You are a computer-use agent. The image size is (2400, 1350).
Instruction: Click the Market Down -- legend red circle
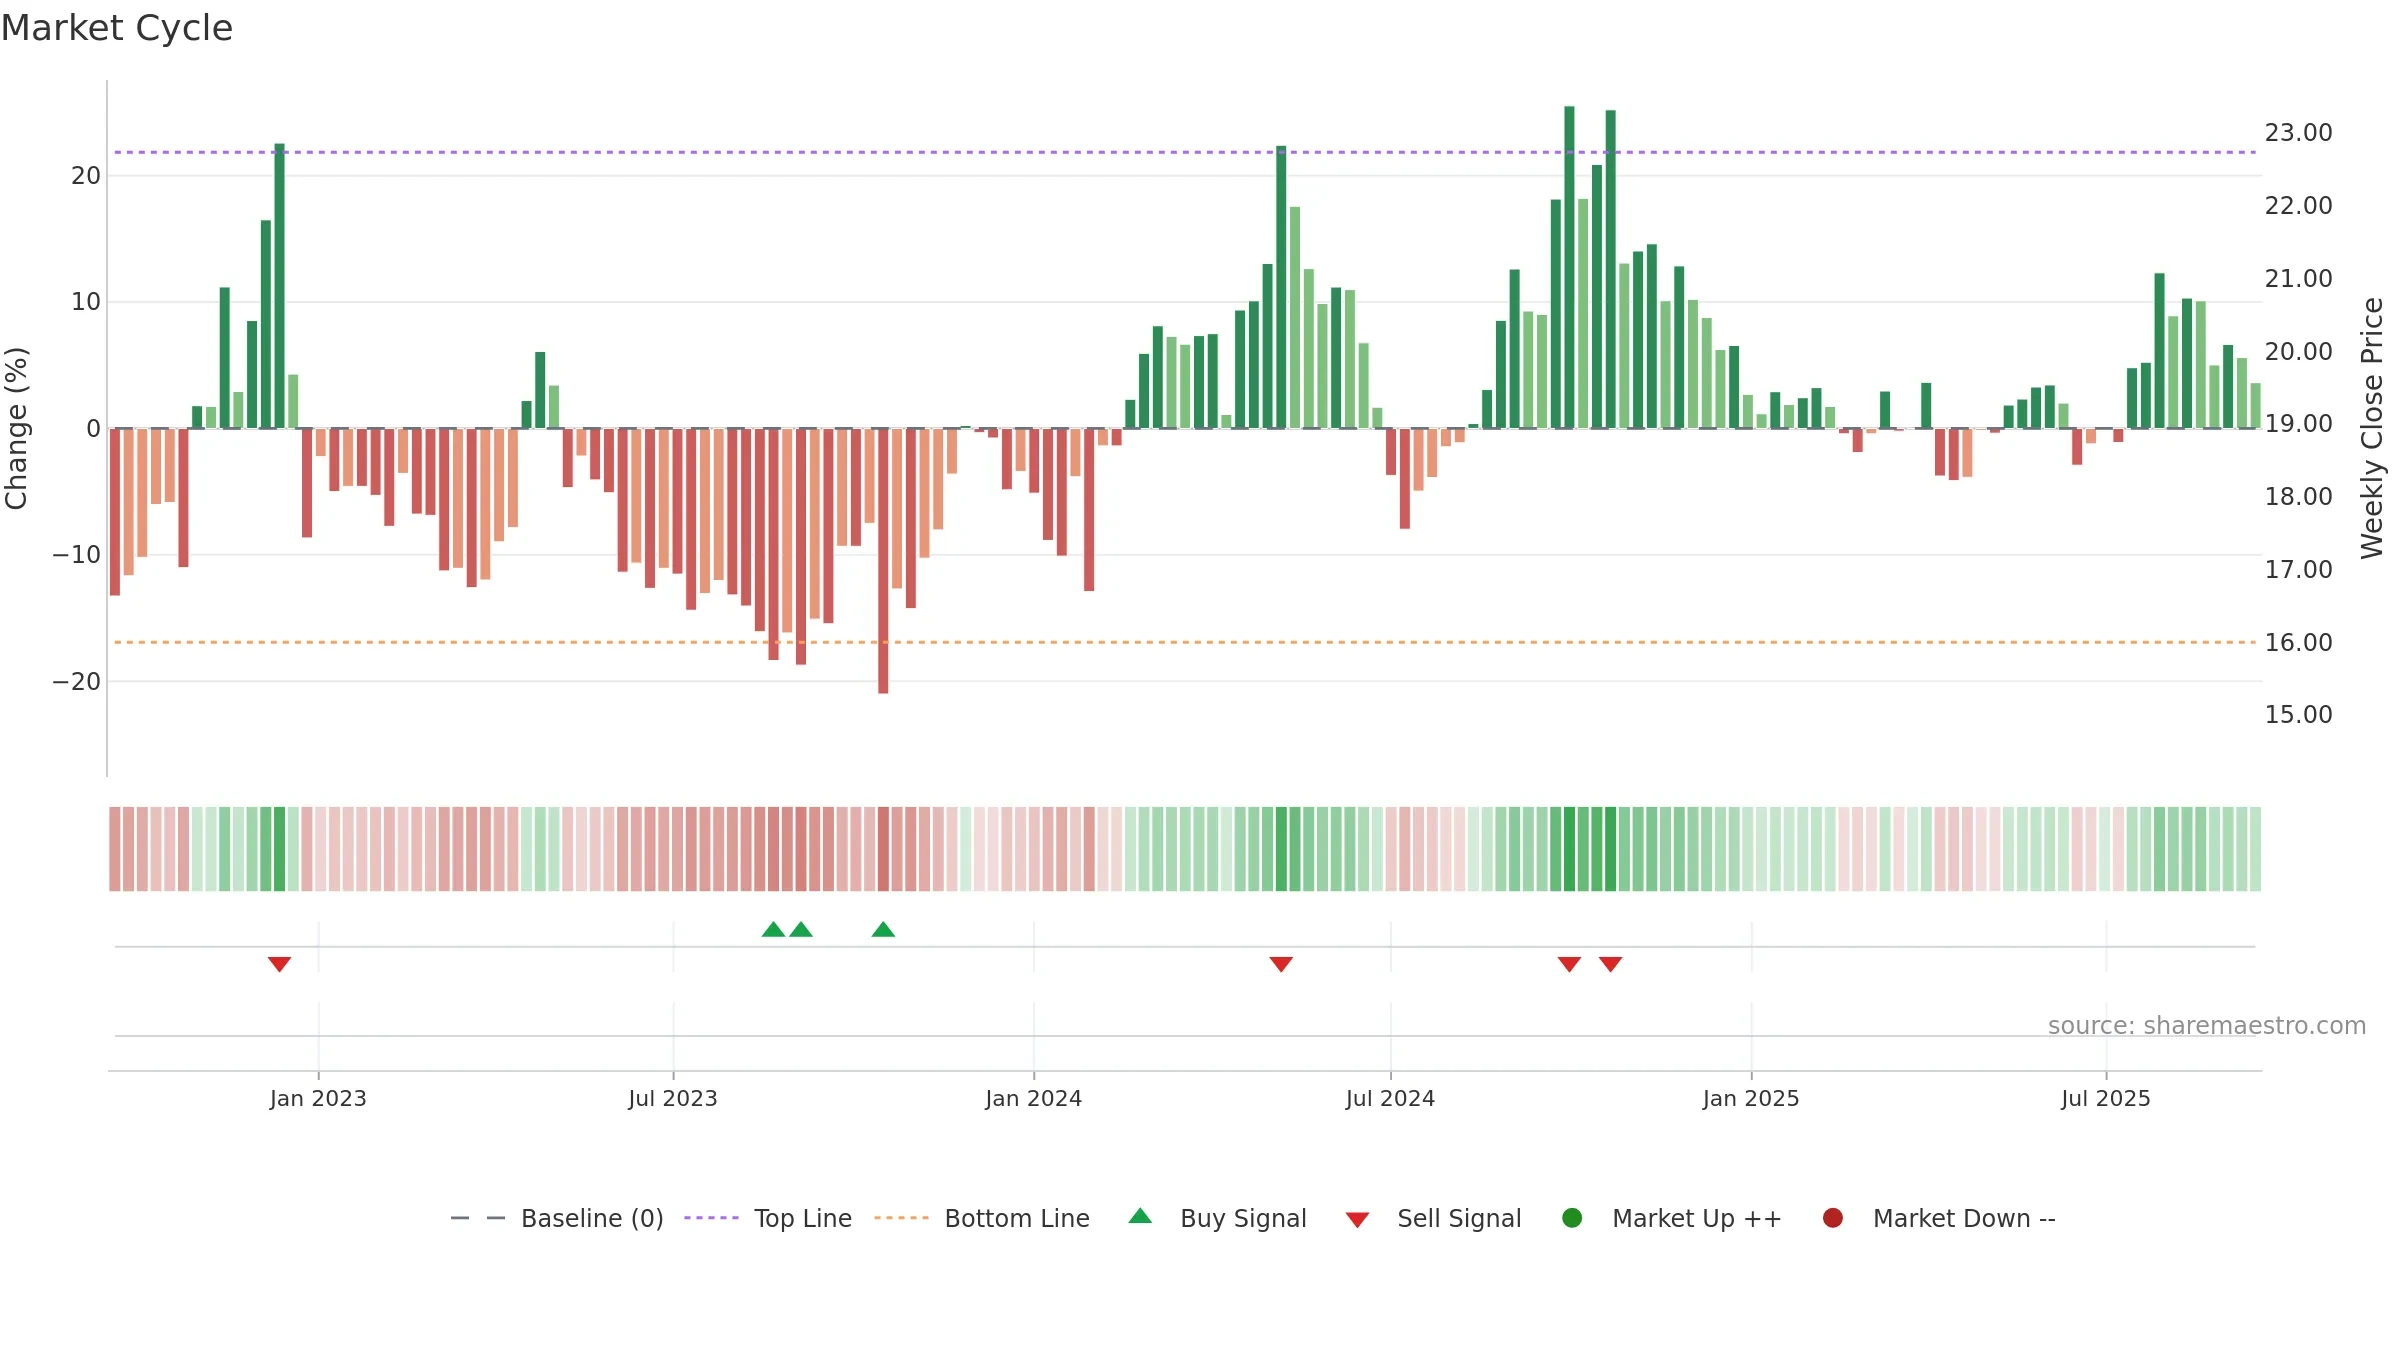pyautogui.click(x=1833, y=1218)
